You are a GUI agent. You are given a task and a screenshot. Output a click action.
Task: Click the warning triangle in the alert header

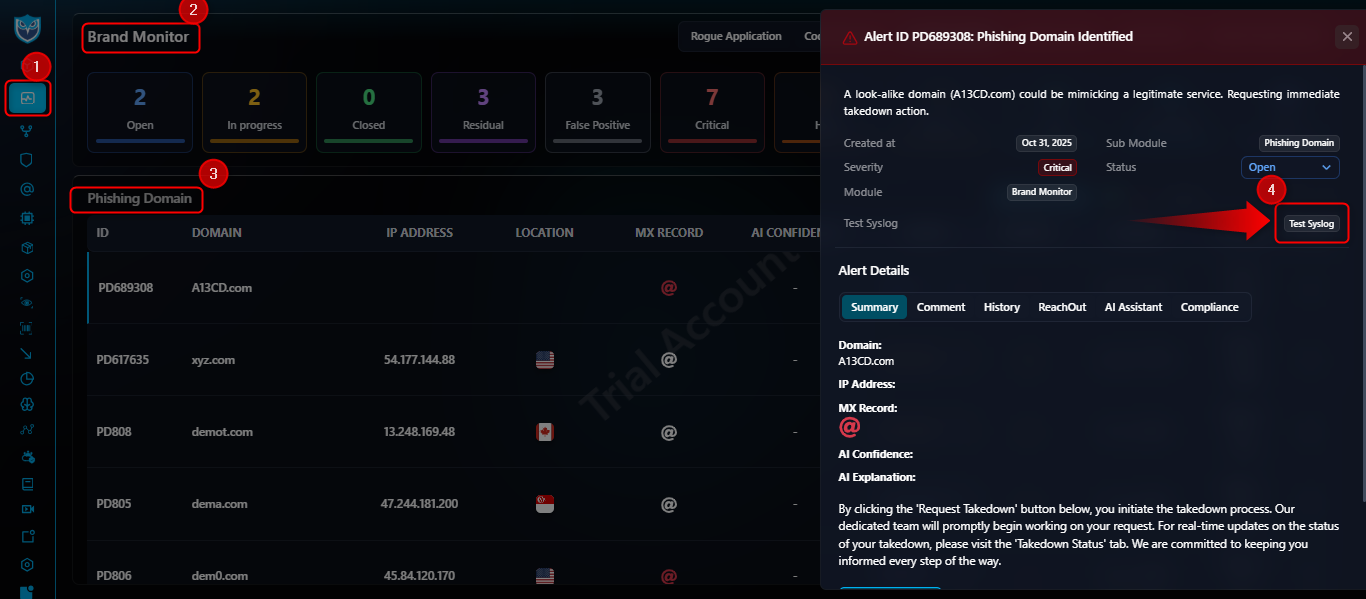(850, 37)
